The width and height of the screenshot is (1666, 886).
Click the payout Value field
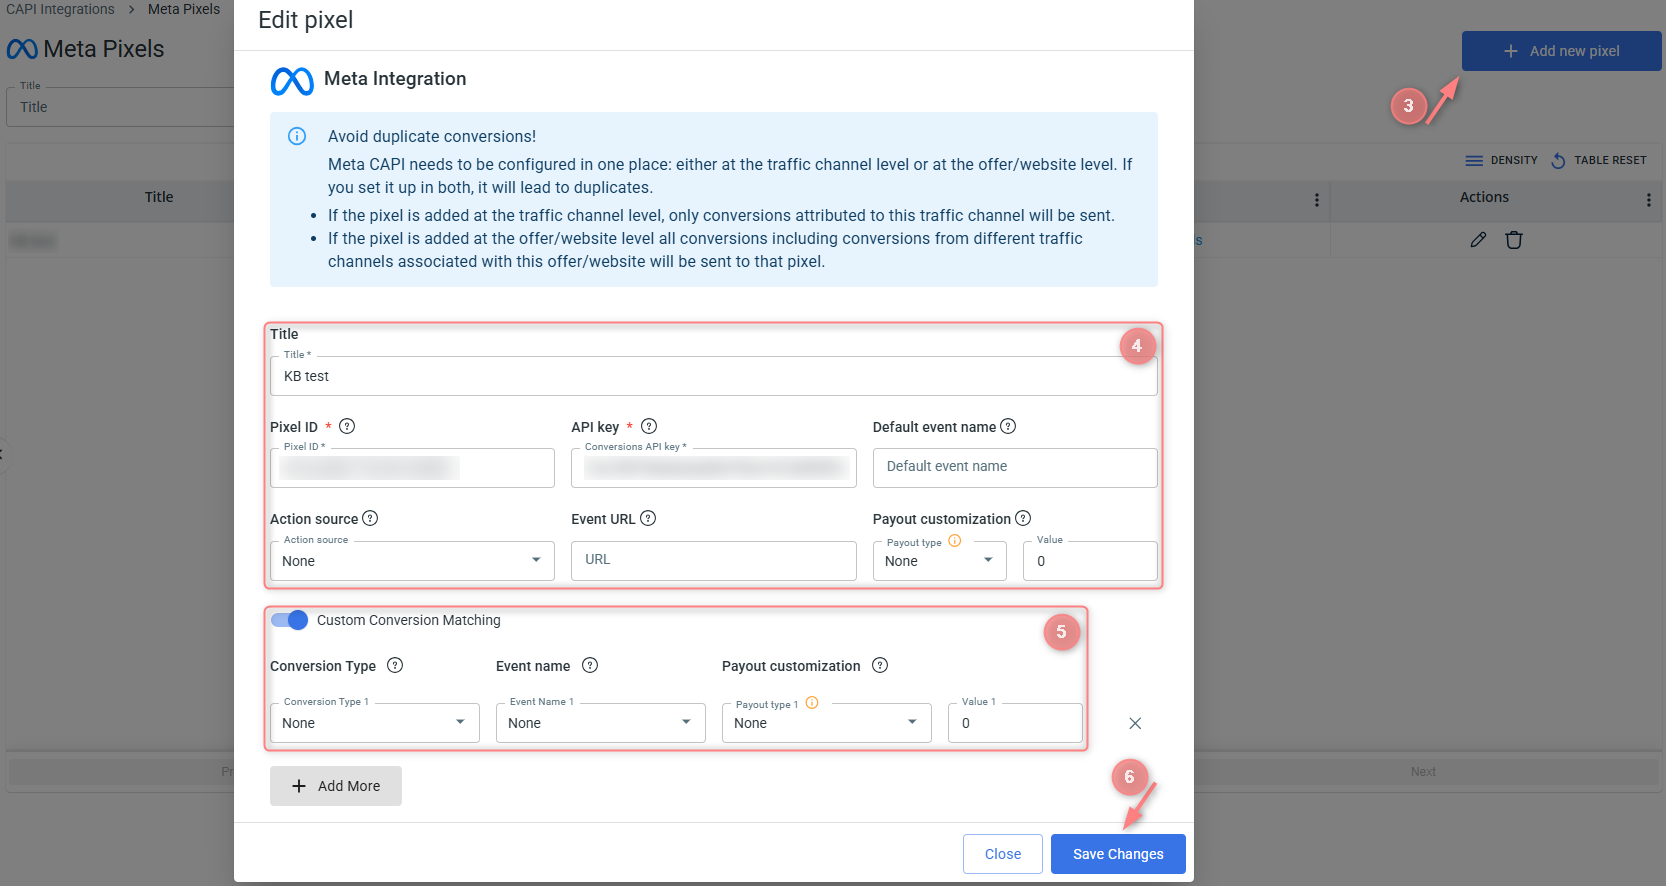coord(1090,561)
